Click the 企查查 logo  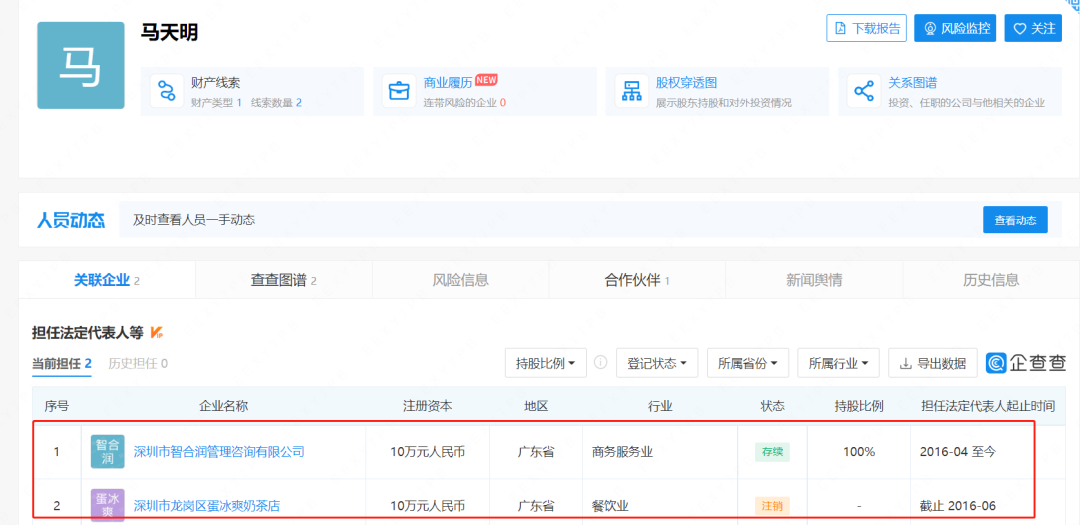(1026, 363)
